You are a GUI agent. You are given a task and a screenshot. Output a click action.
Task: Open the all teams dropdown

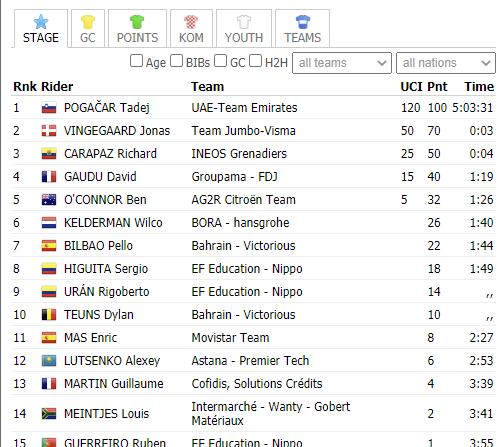[342, 63]
